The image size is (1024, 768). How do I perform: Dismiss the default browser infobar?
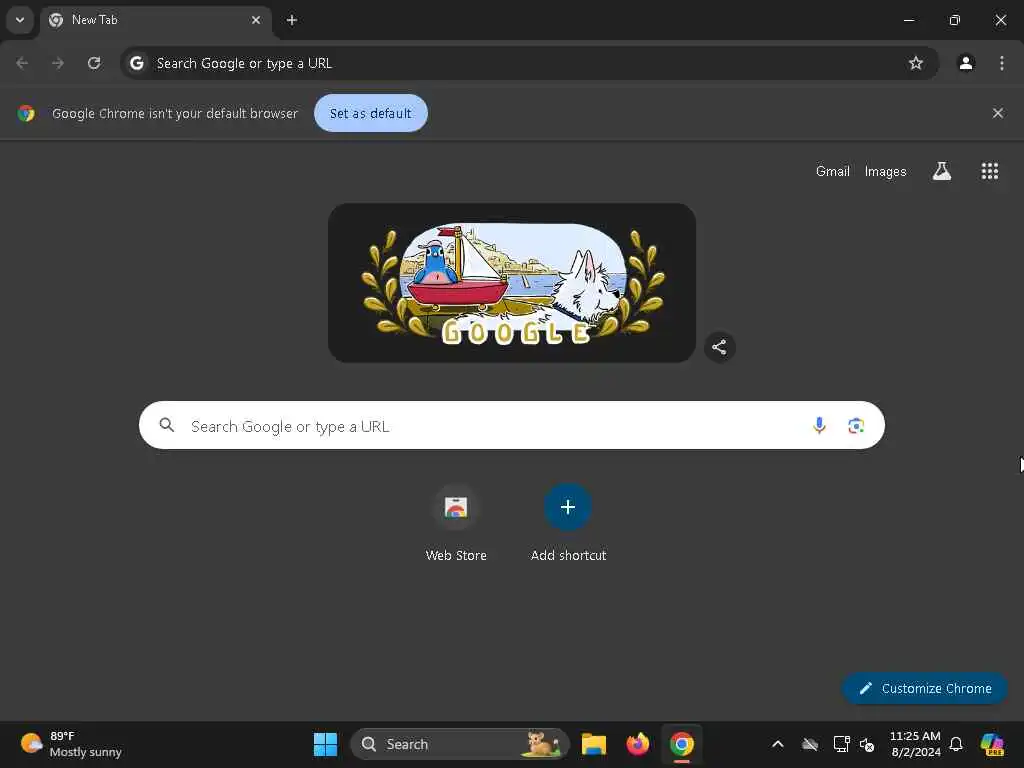[x=998, y=113]
